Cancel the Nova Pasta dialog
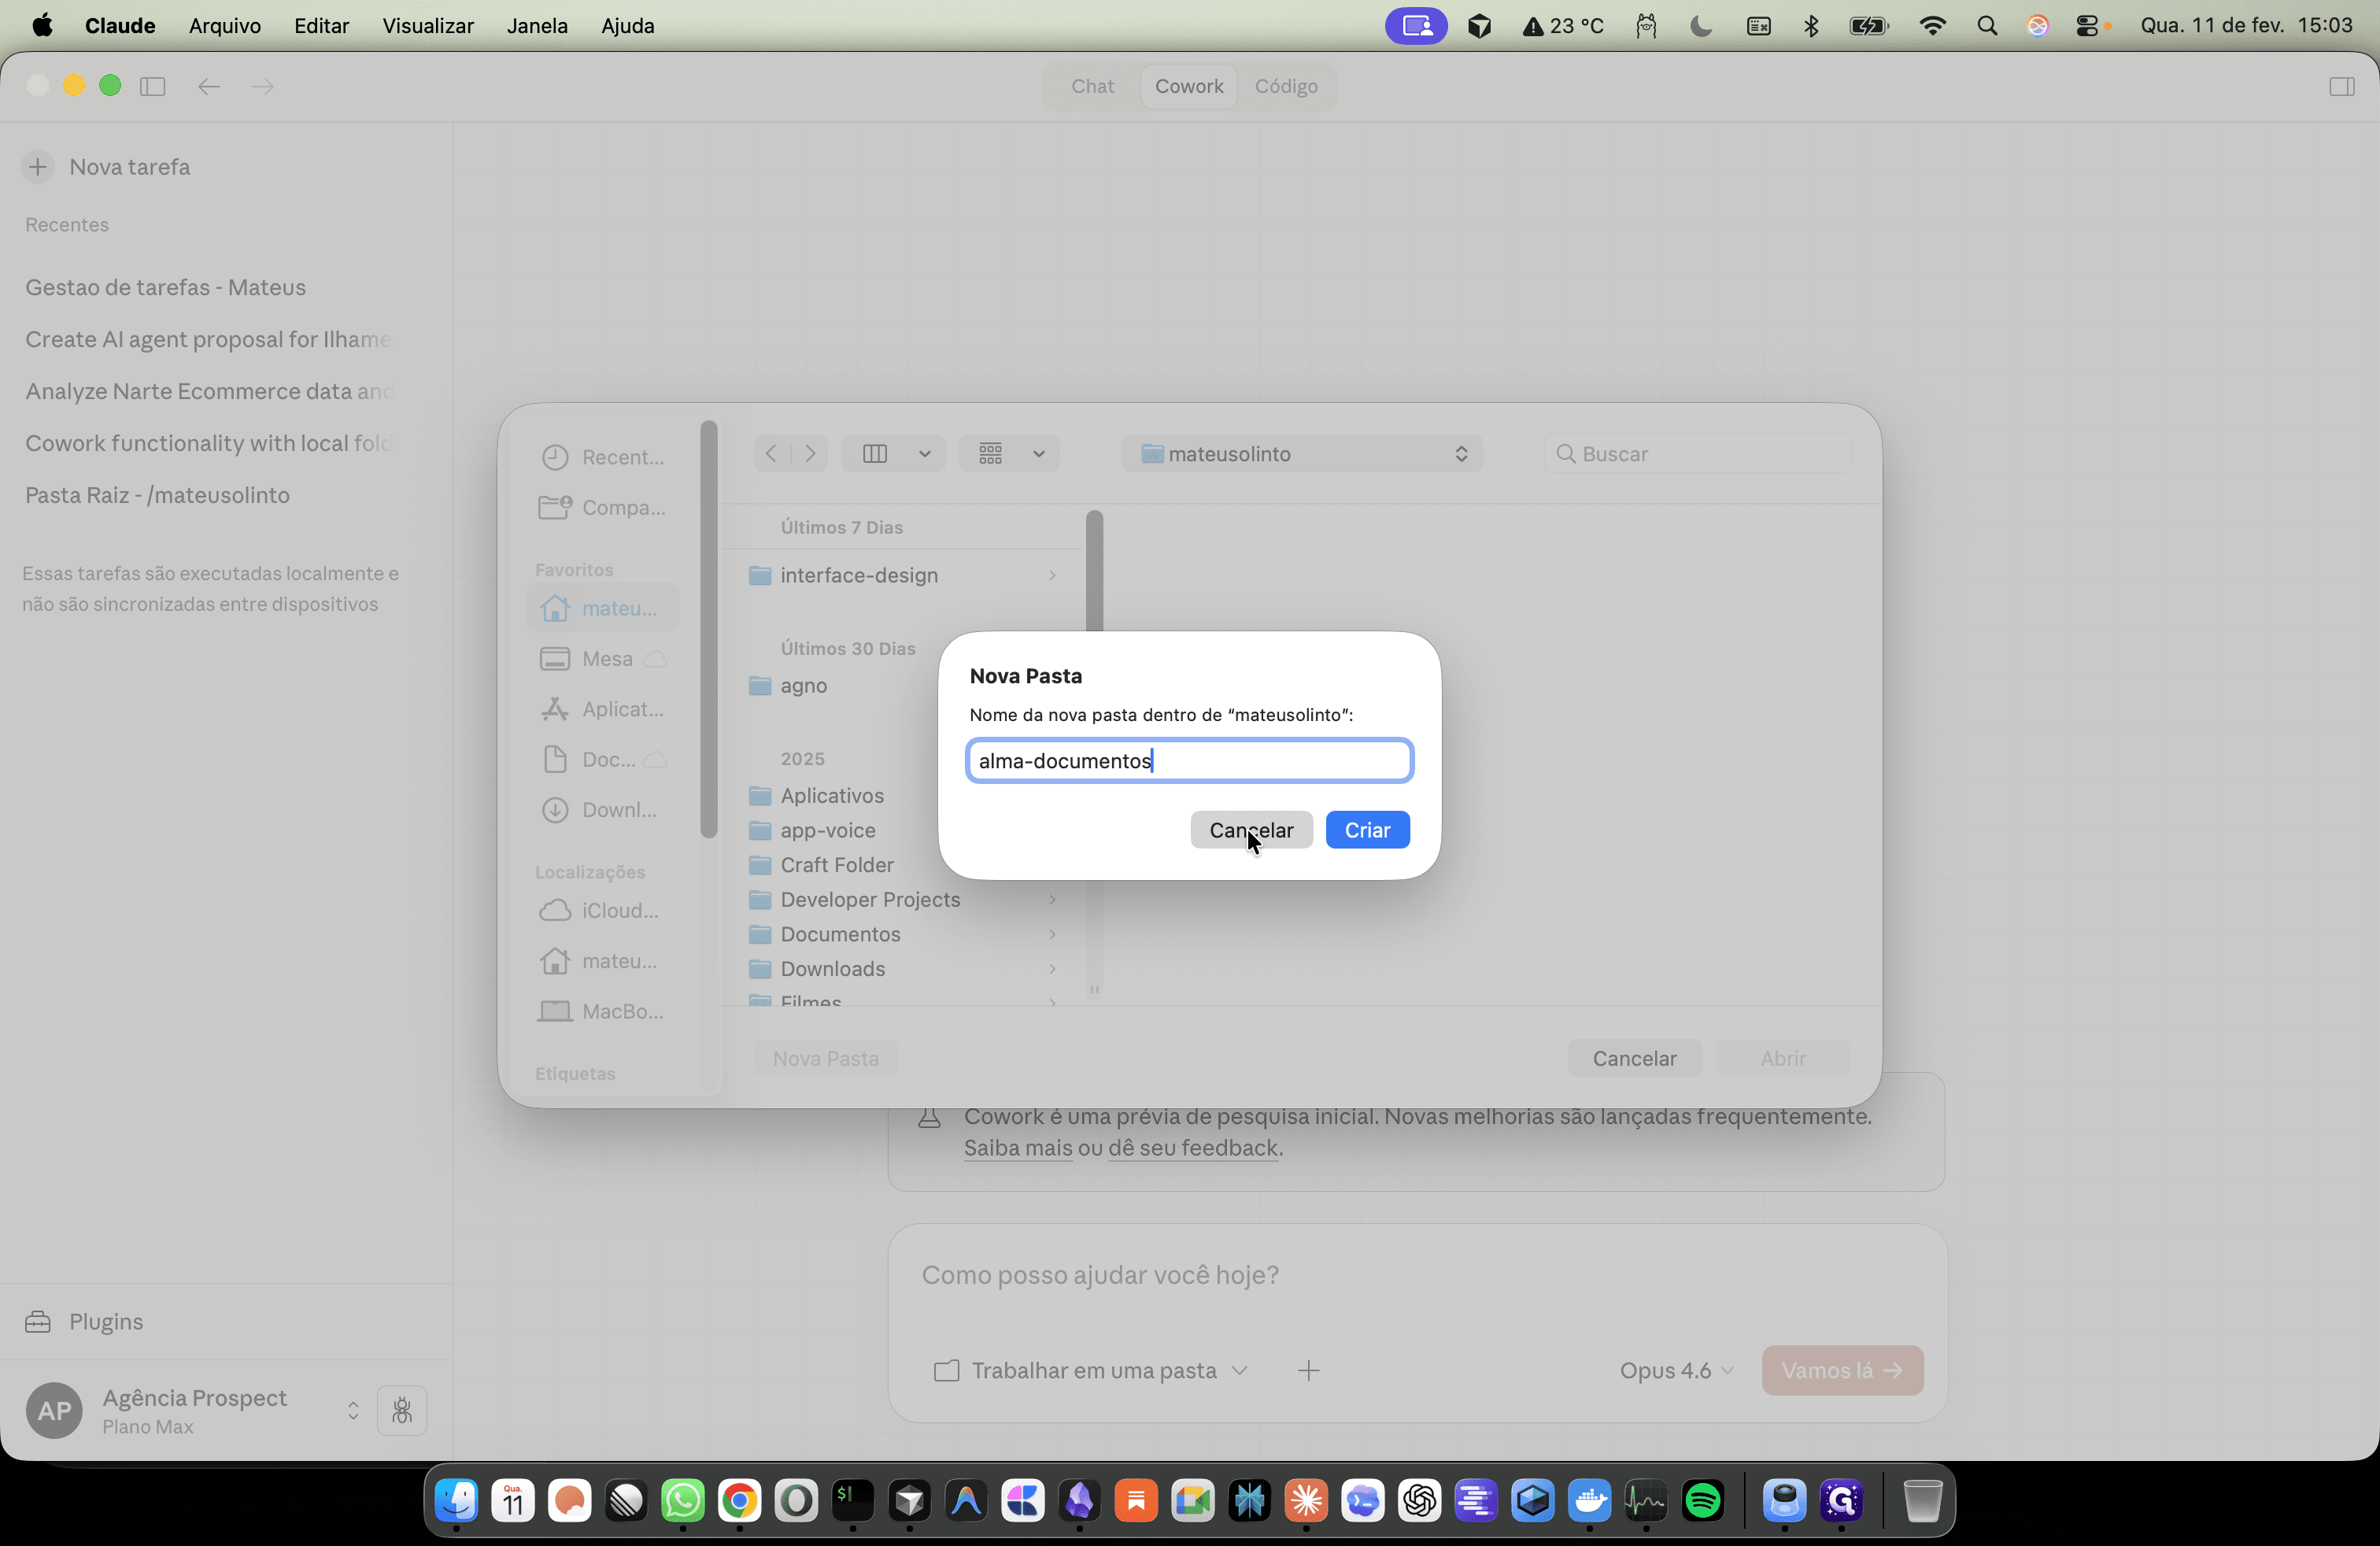Viewport: 2380px width, 1546px height. [x=1251, y=830]
